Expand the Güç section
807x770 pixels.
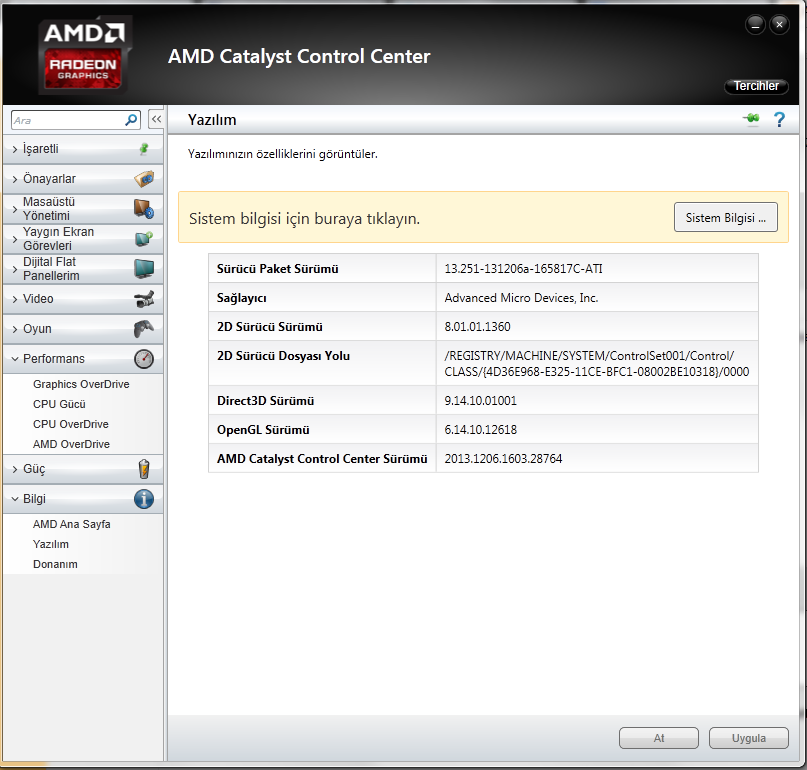pos(83,469)
